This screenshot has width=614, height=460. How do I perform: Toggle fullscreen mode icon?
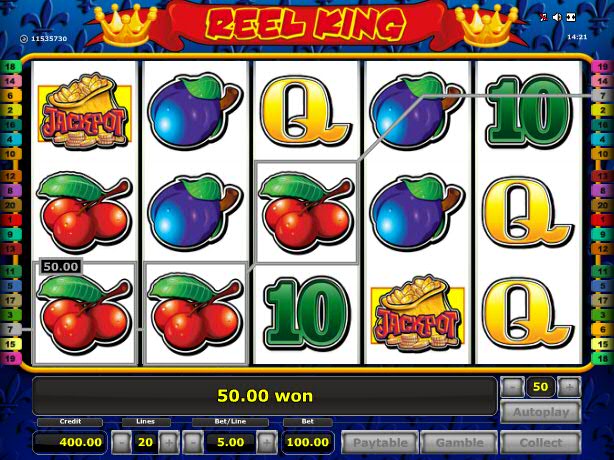click(571, 17)
